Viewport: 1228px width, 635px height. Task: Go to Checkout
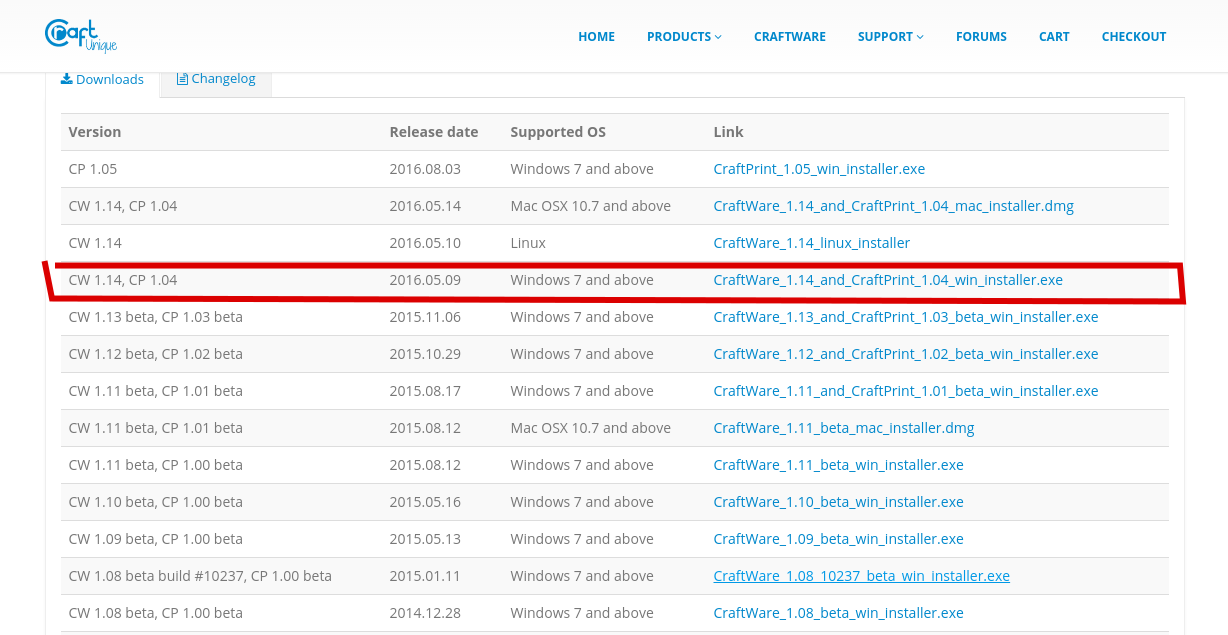click(x=1133, y=37)
